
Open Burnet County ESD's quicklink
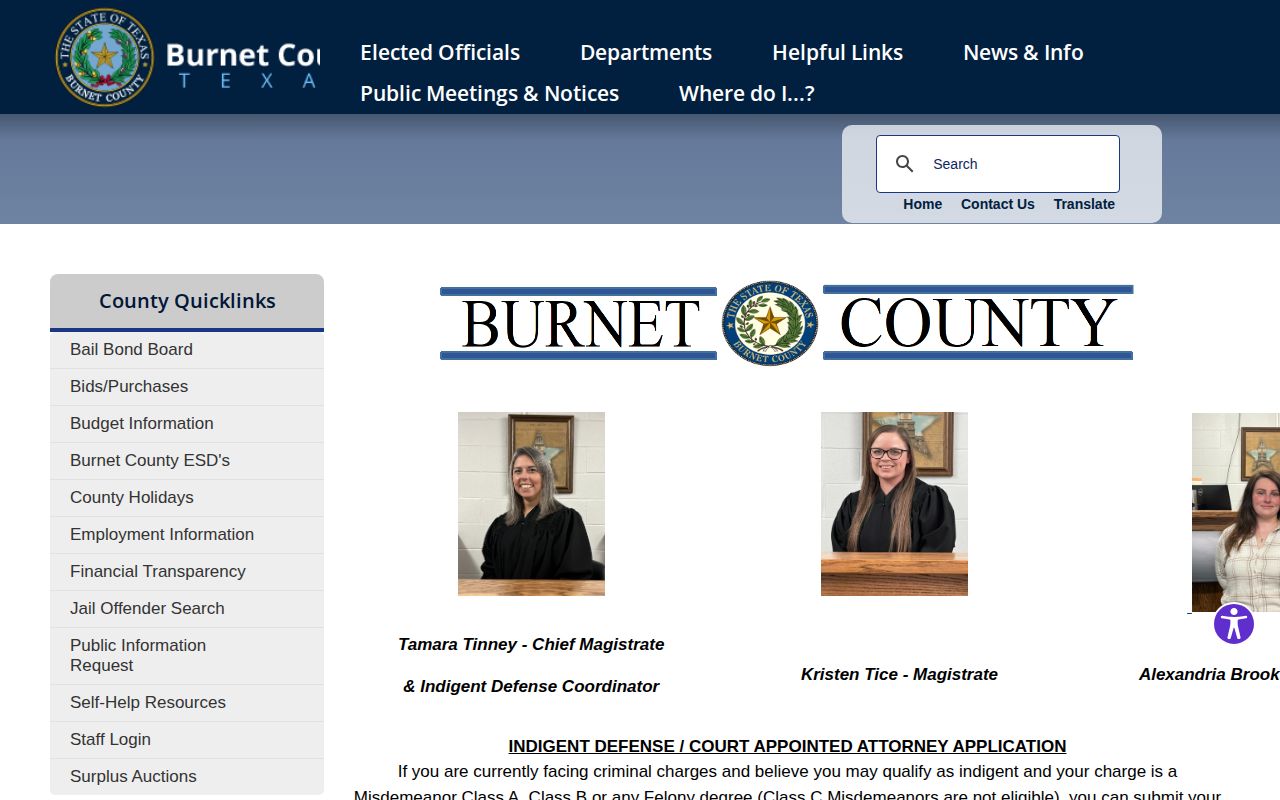(187, 461)
